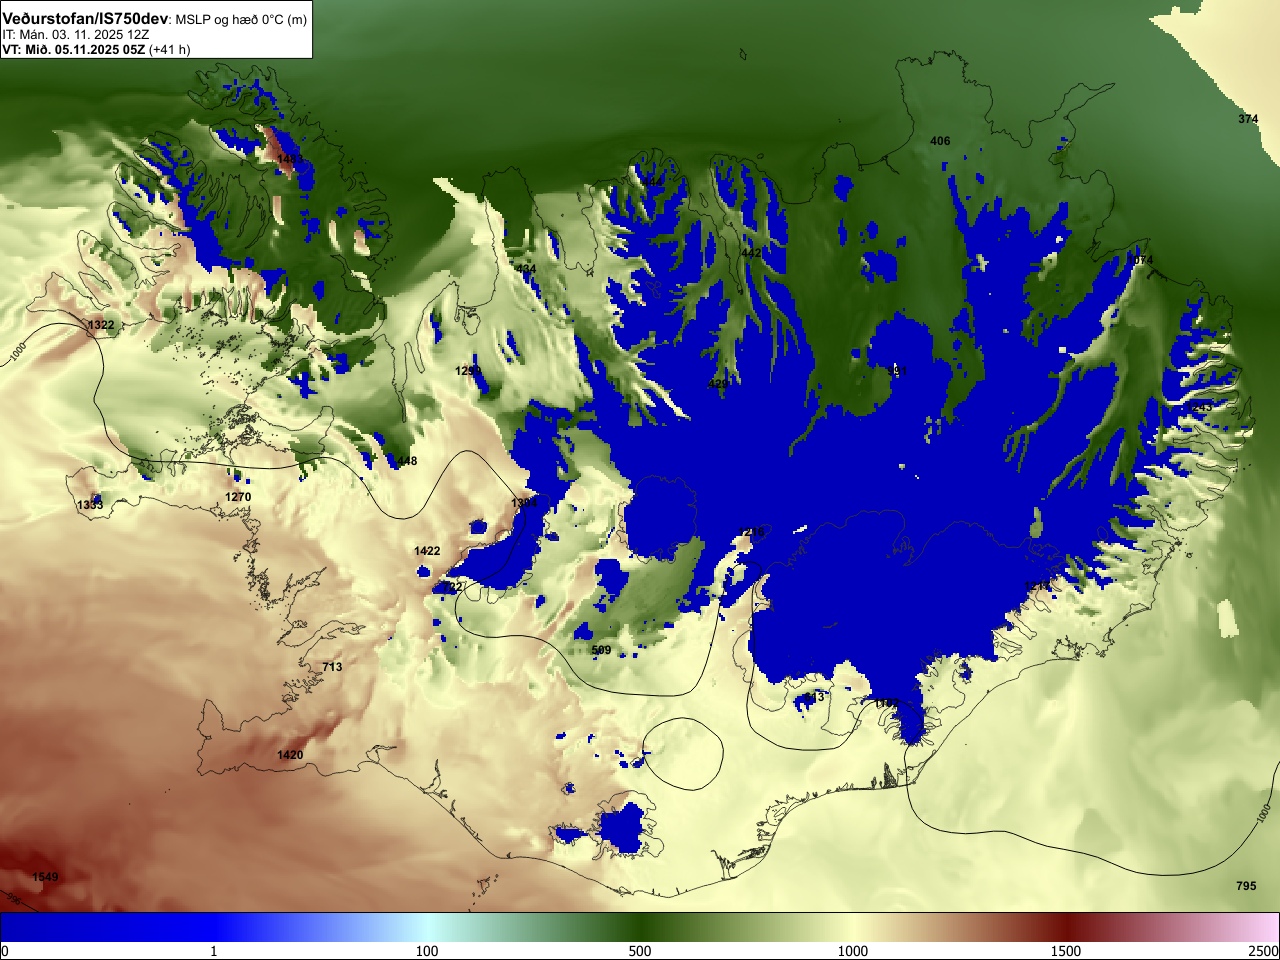
Task: Click the colour scale label 0
Action: (x=5, y=950)
